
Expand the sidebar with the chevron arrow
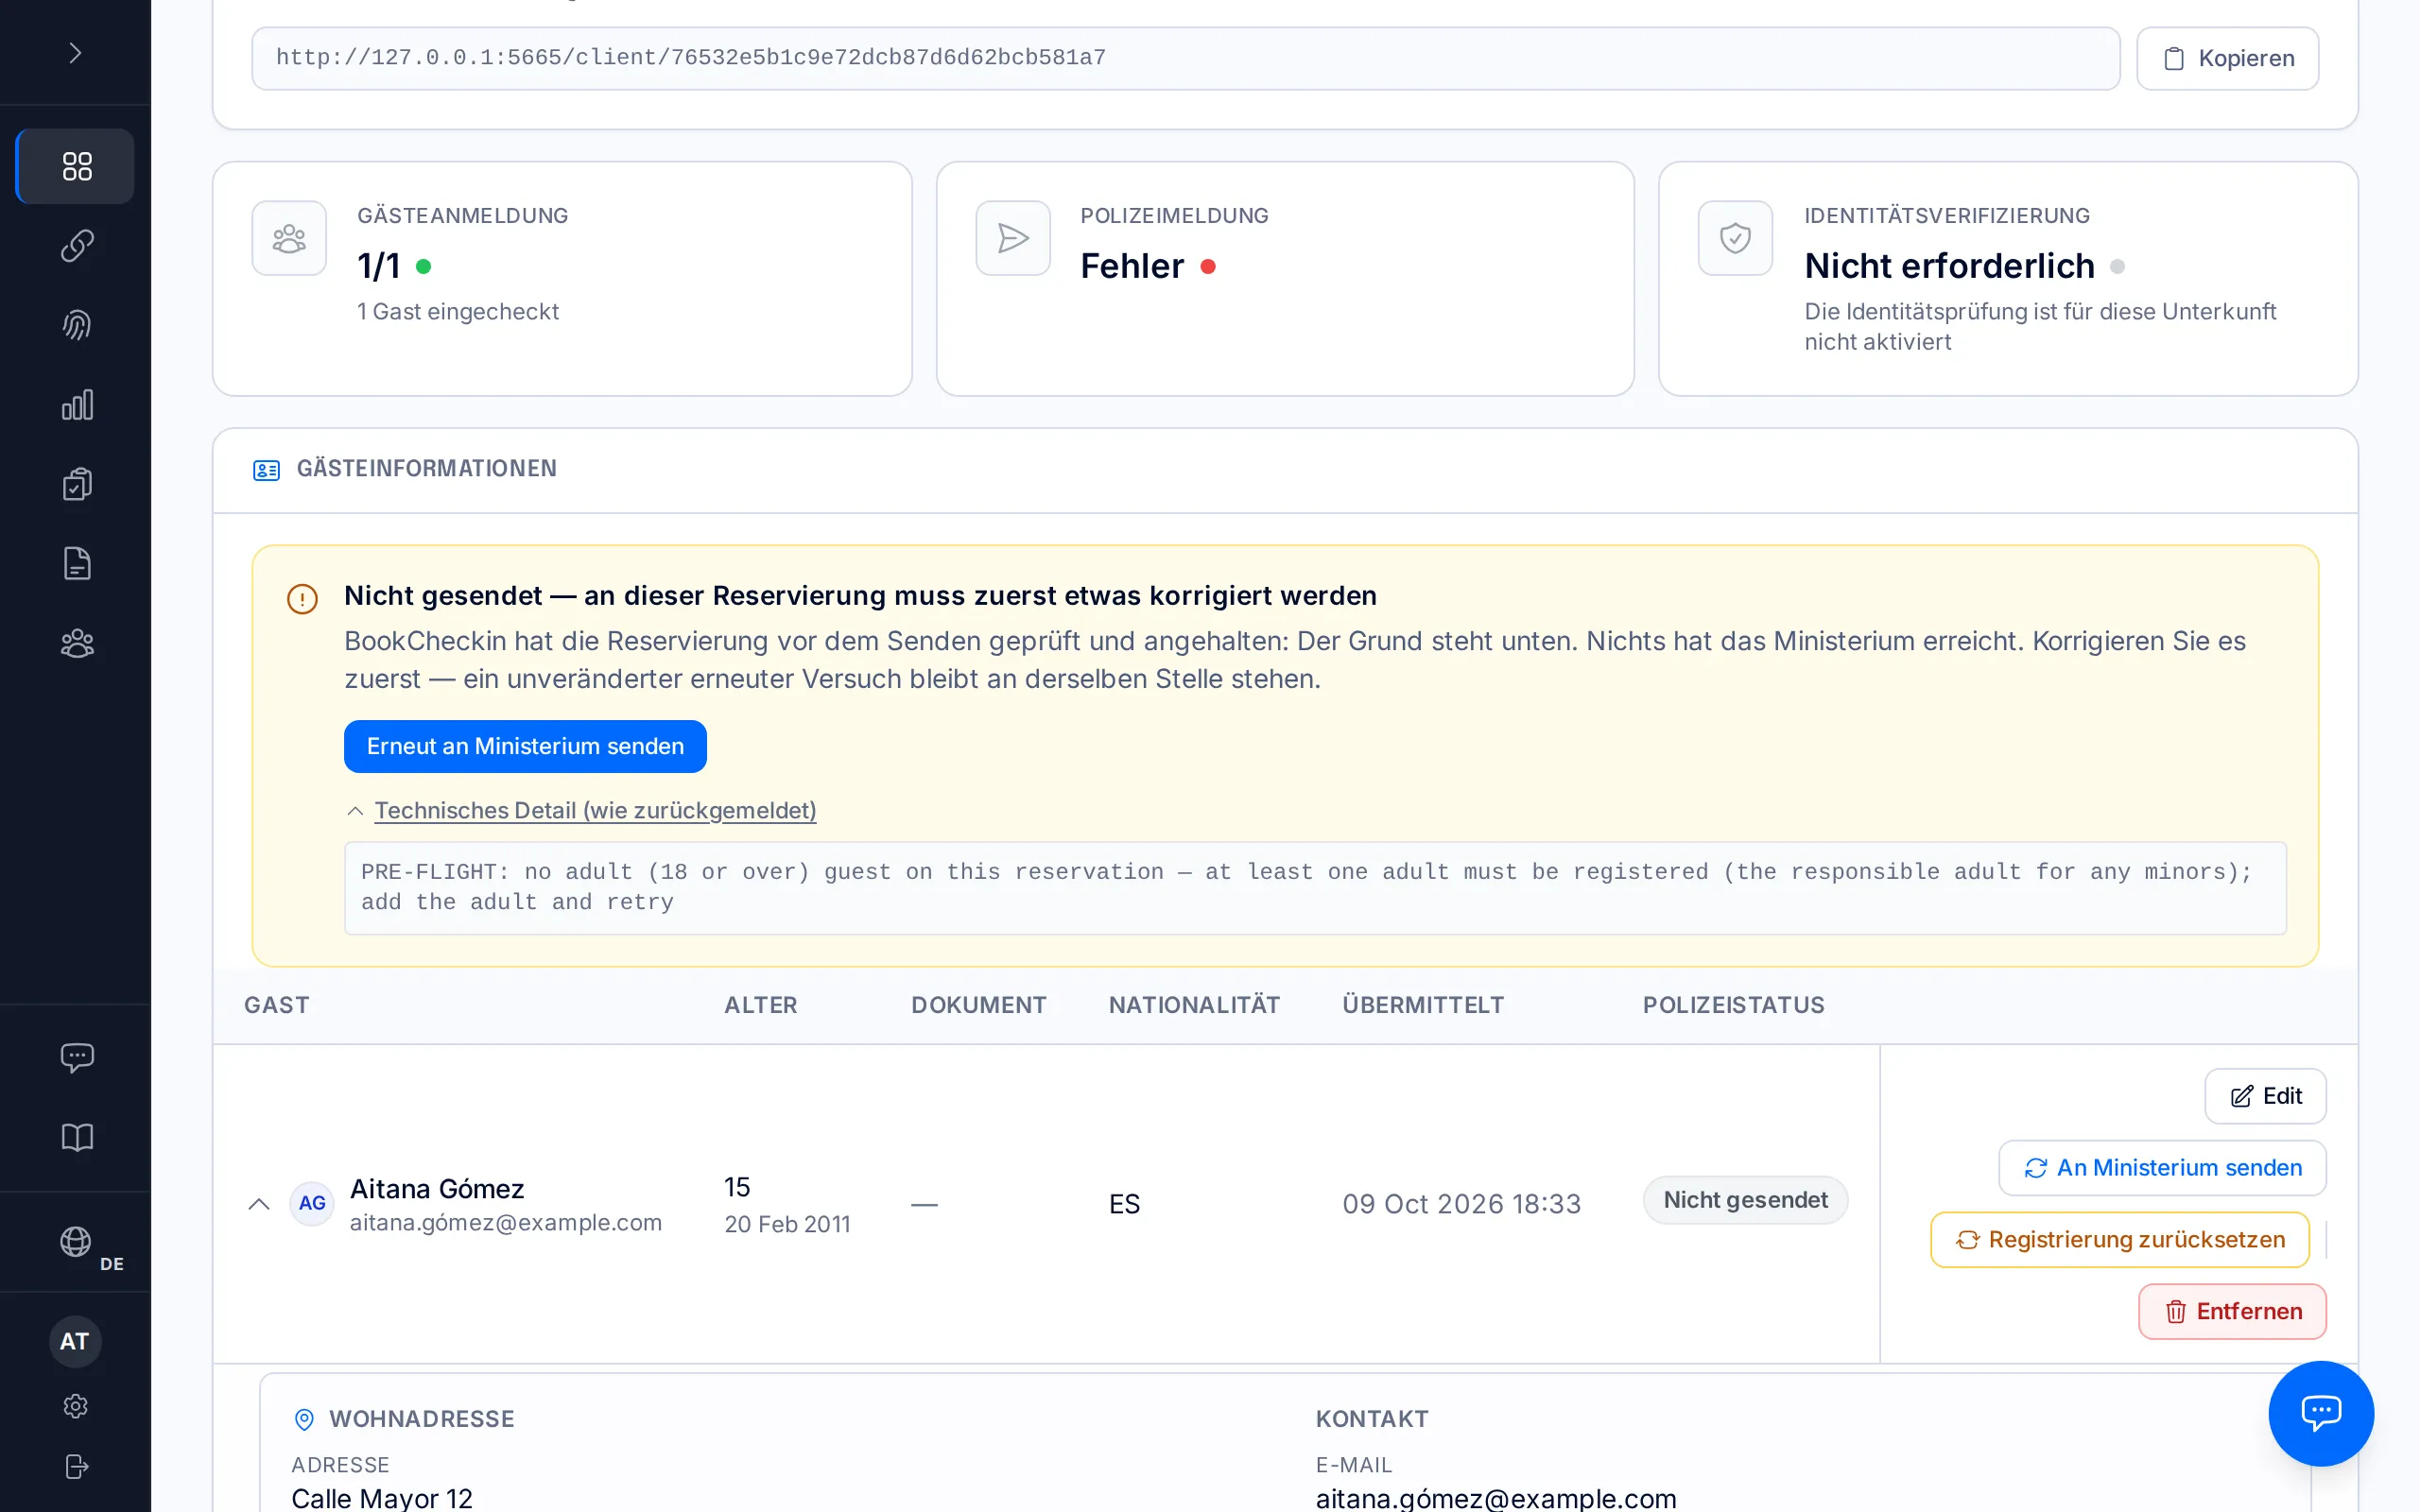pyautogui.click(x=75, y=53)
